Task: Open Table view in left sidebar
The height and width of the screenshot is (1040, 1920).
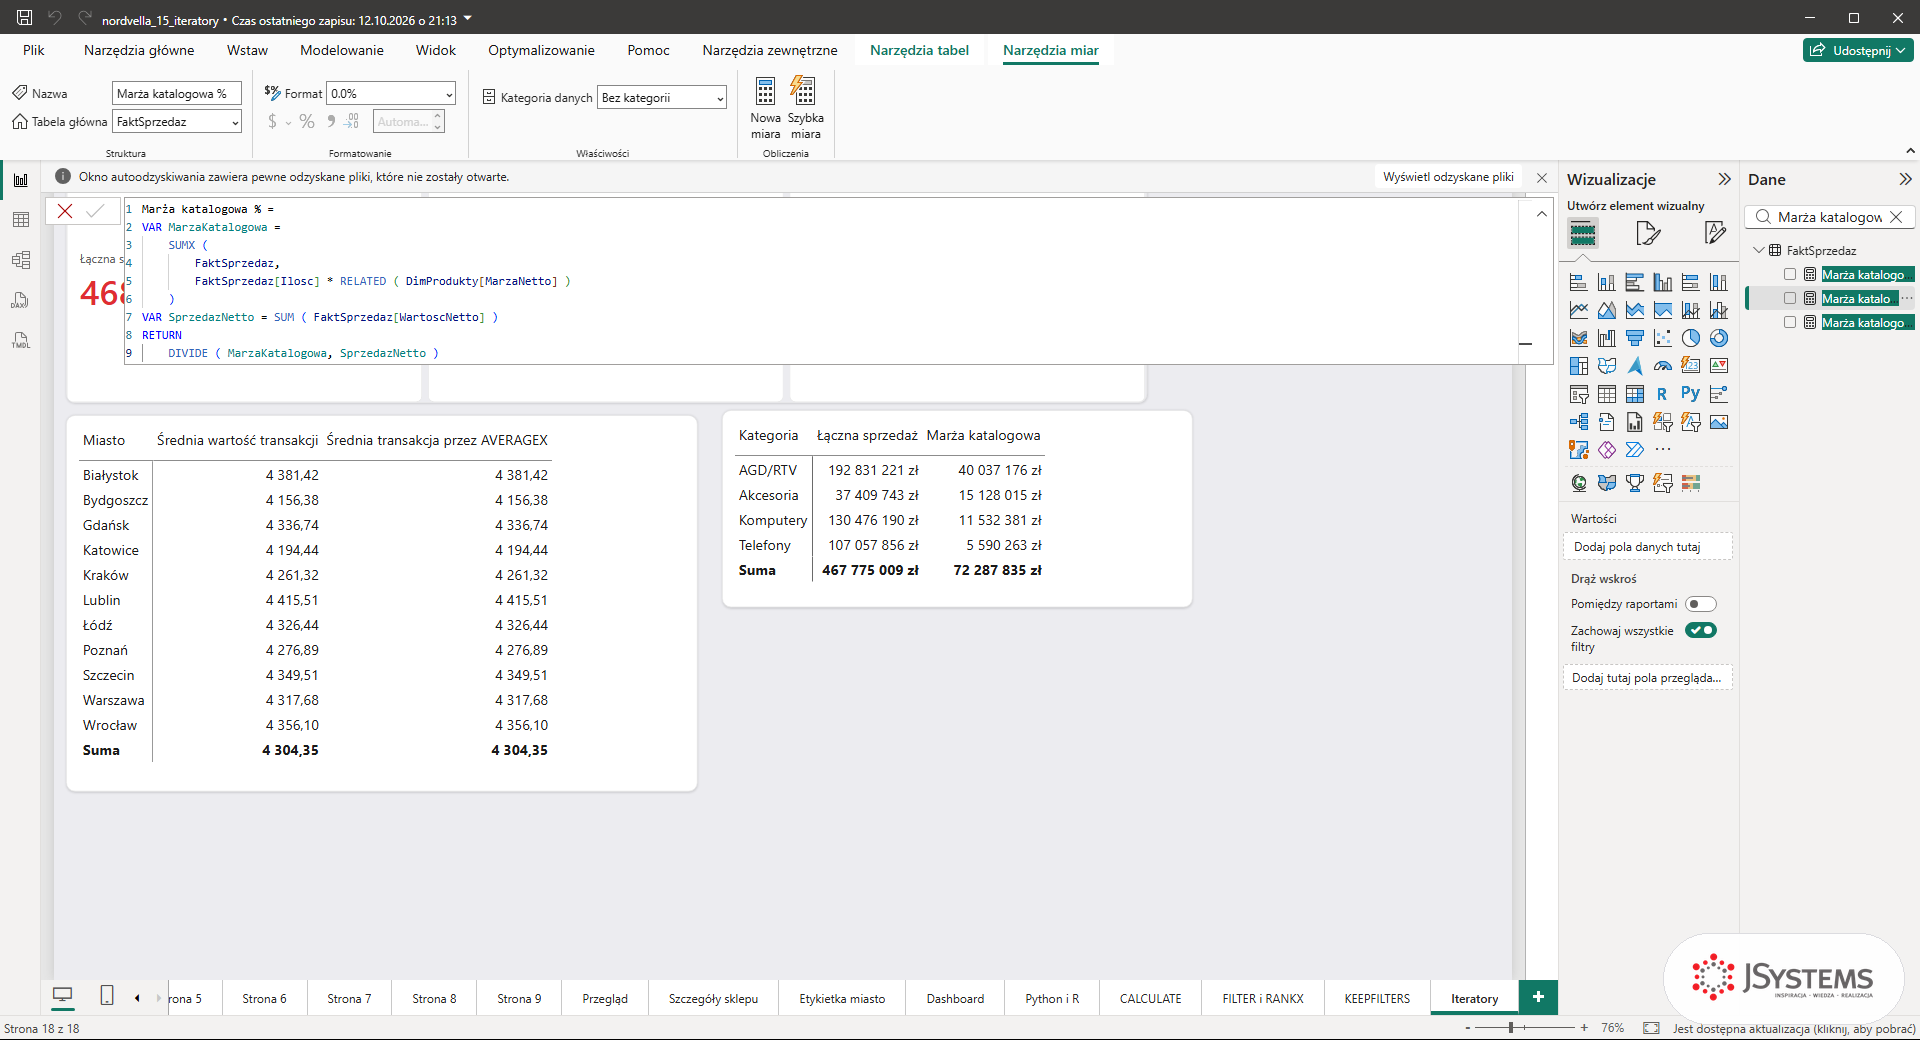Action: 21,220
